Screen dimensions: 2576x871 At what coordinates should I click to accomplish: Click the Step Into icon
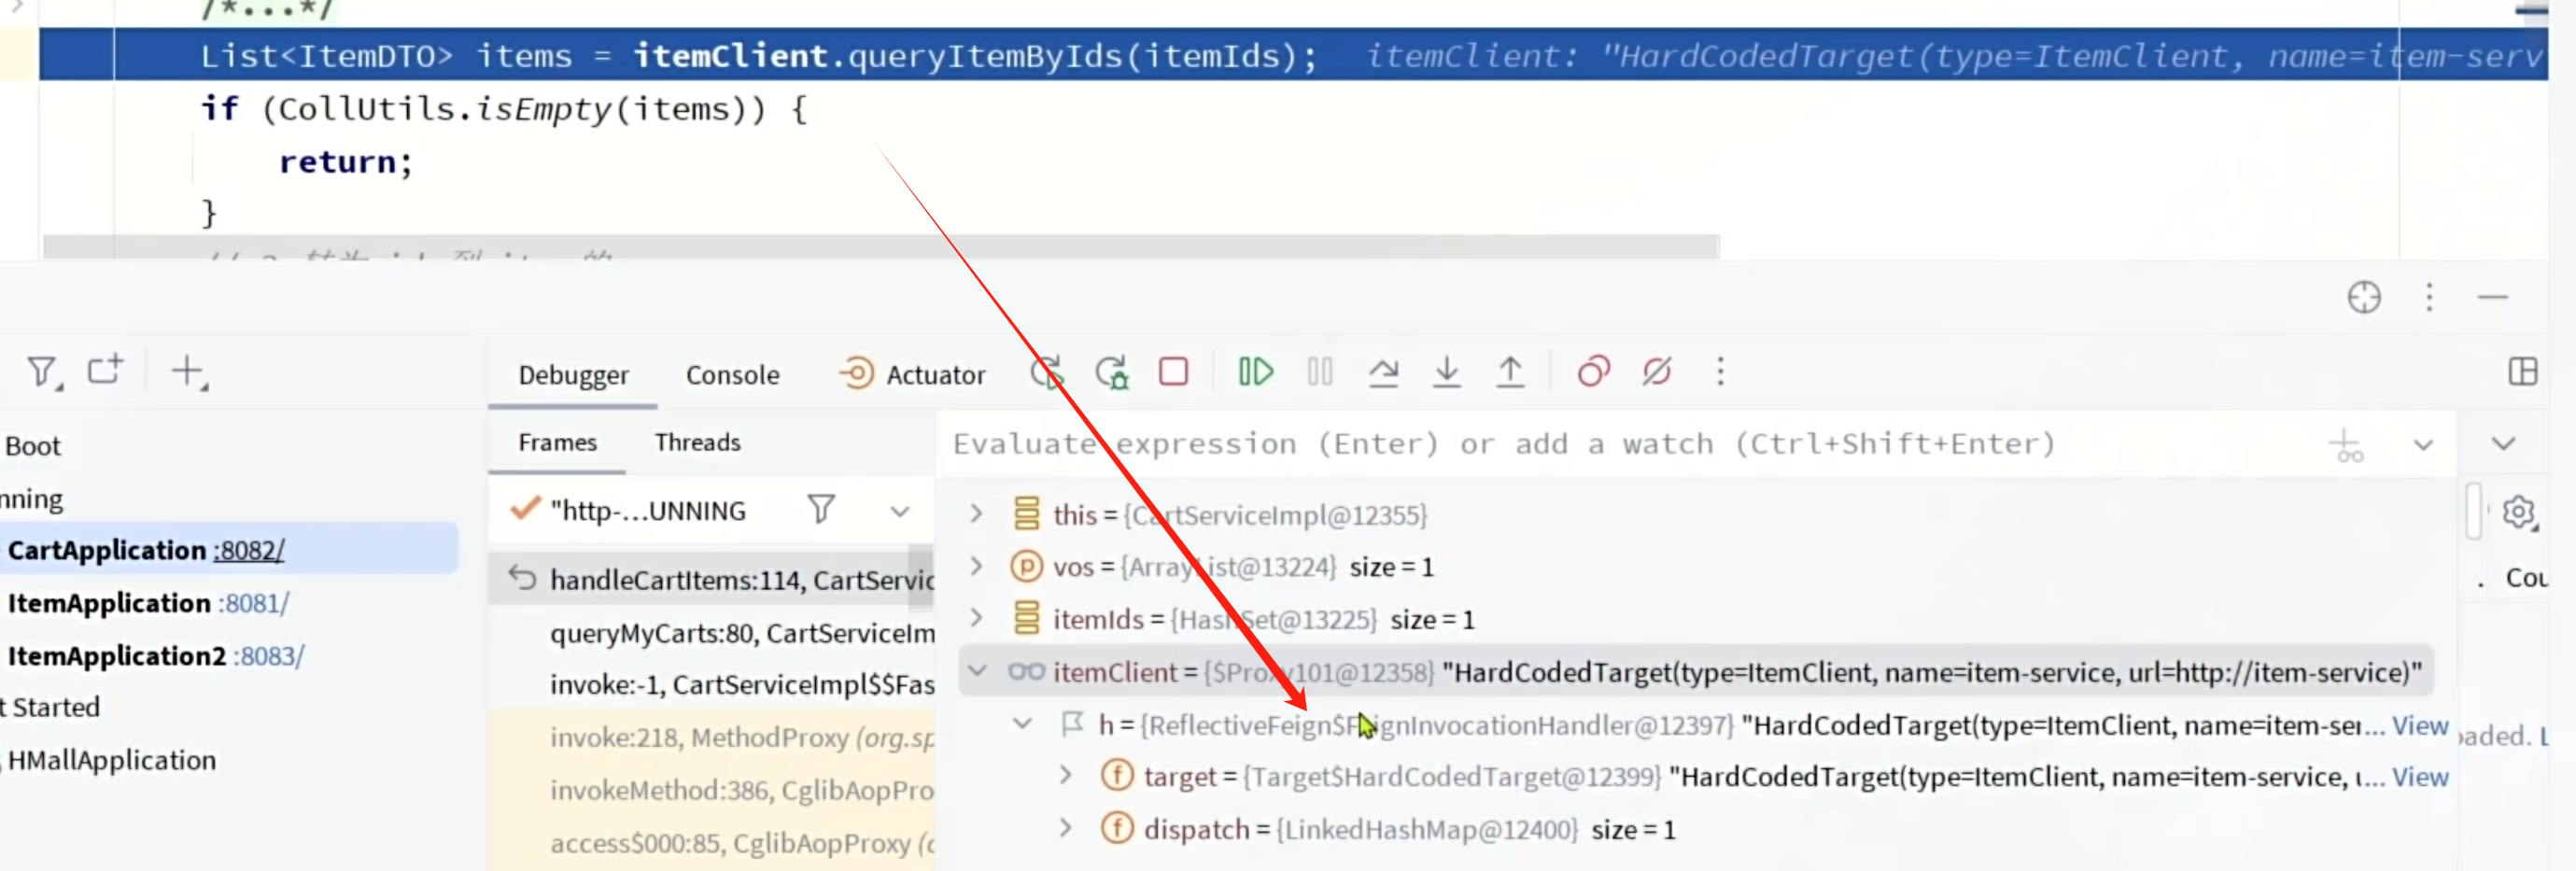pos(1446,372)
